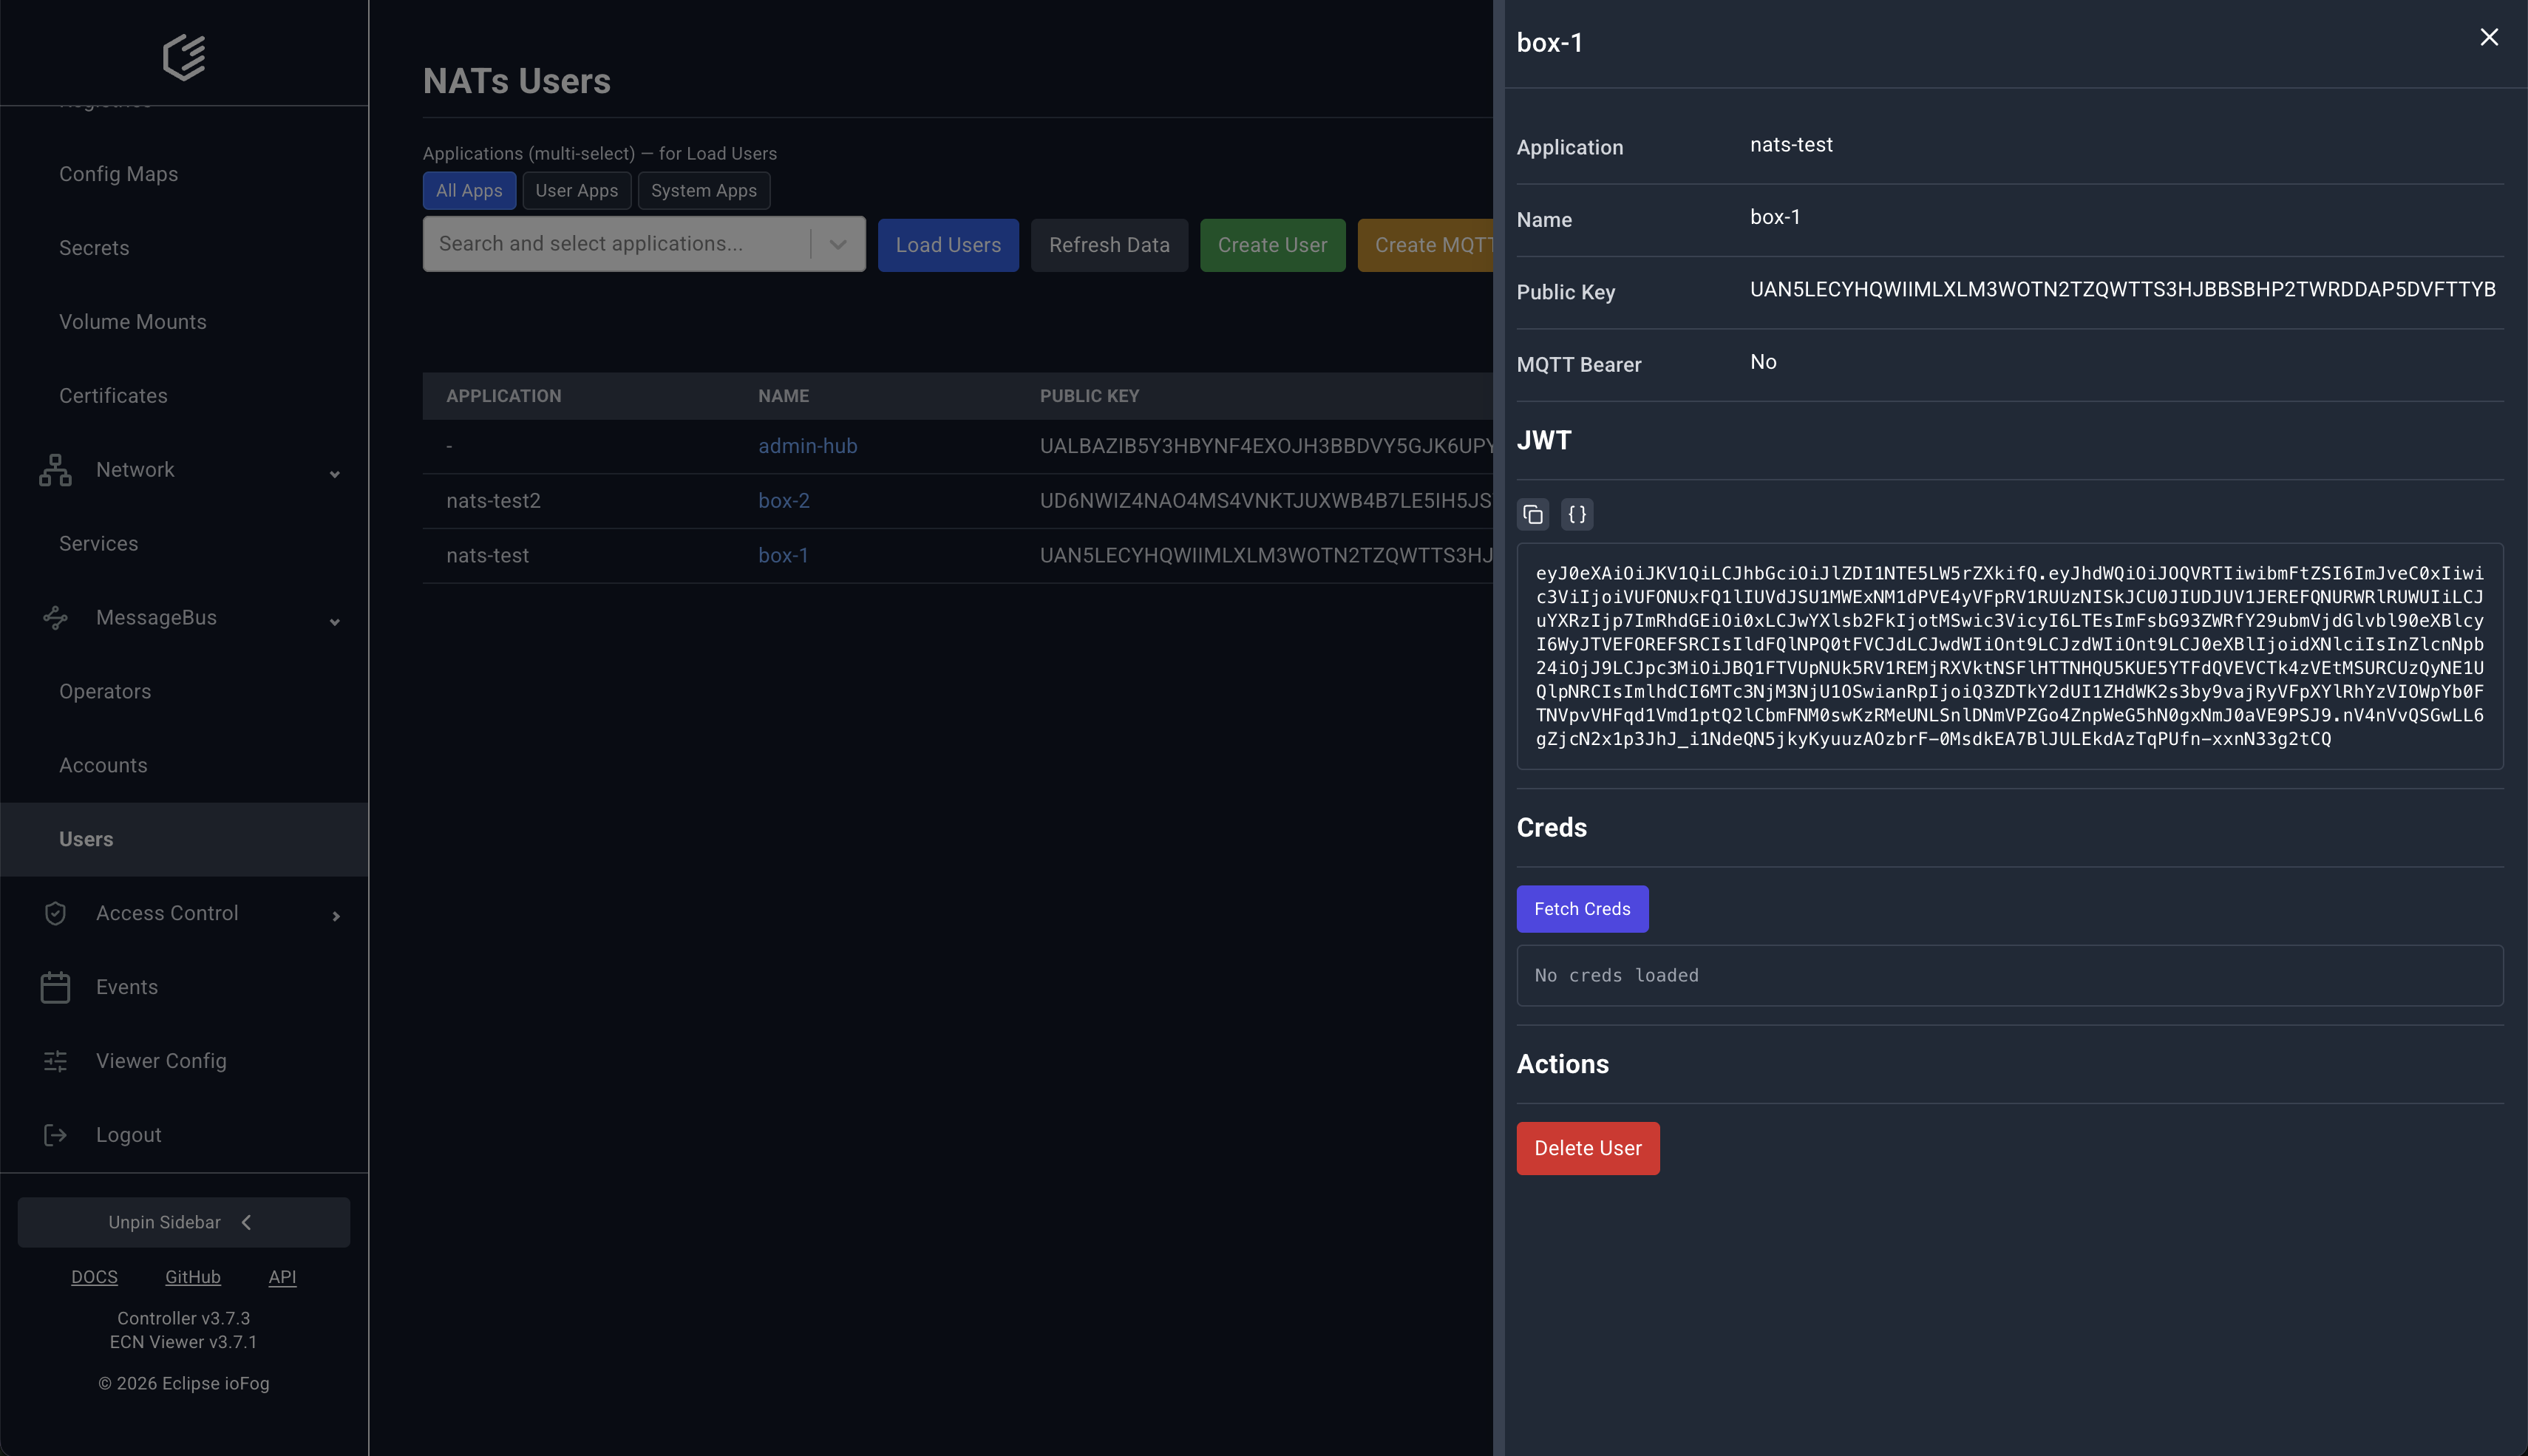Open the box-2 user details link

[784, 500]
